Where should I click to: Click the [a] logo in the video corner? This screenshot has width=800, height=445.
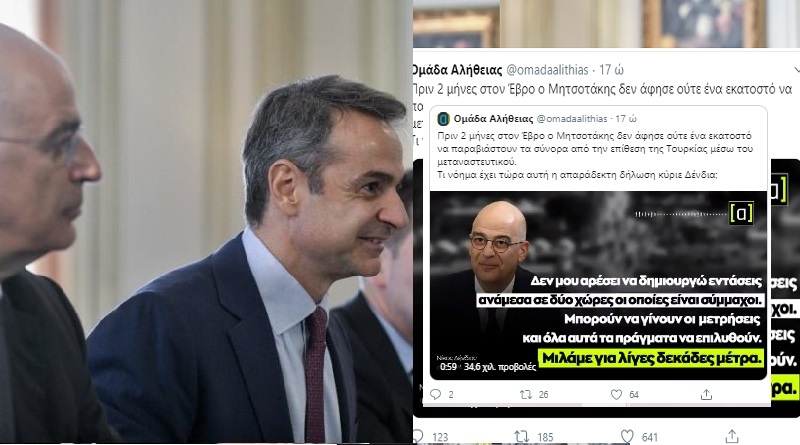click(x=741, y=212)
